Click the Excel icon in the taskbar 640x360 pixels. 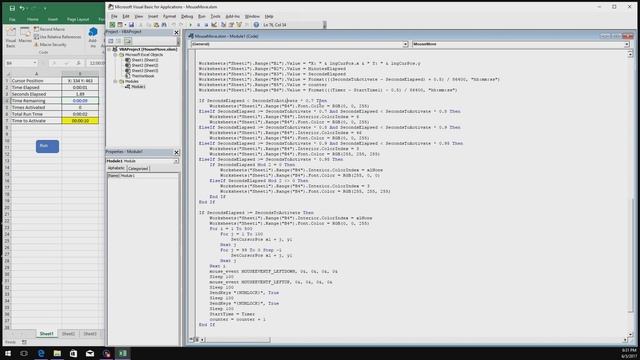click(x=122, y=353)
